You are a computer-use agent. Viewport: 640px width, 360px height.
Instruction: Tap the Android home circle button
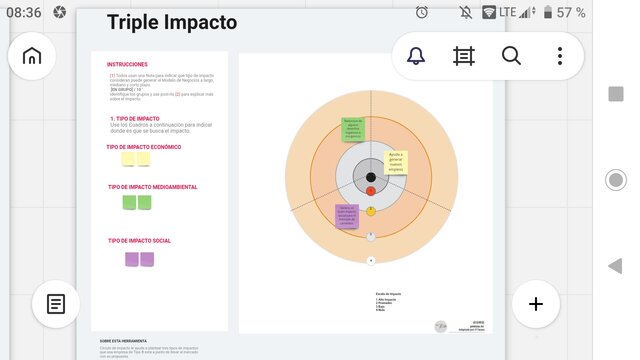coord(616,180)
